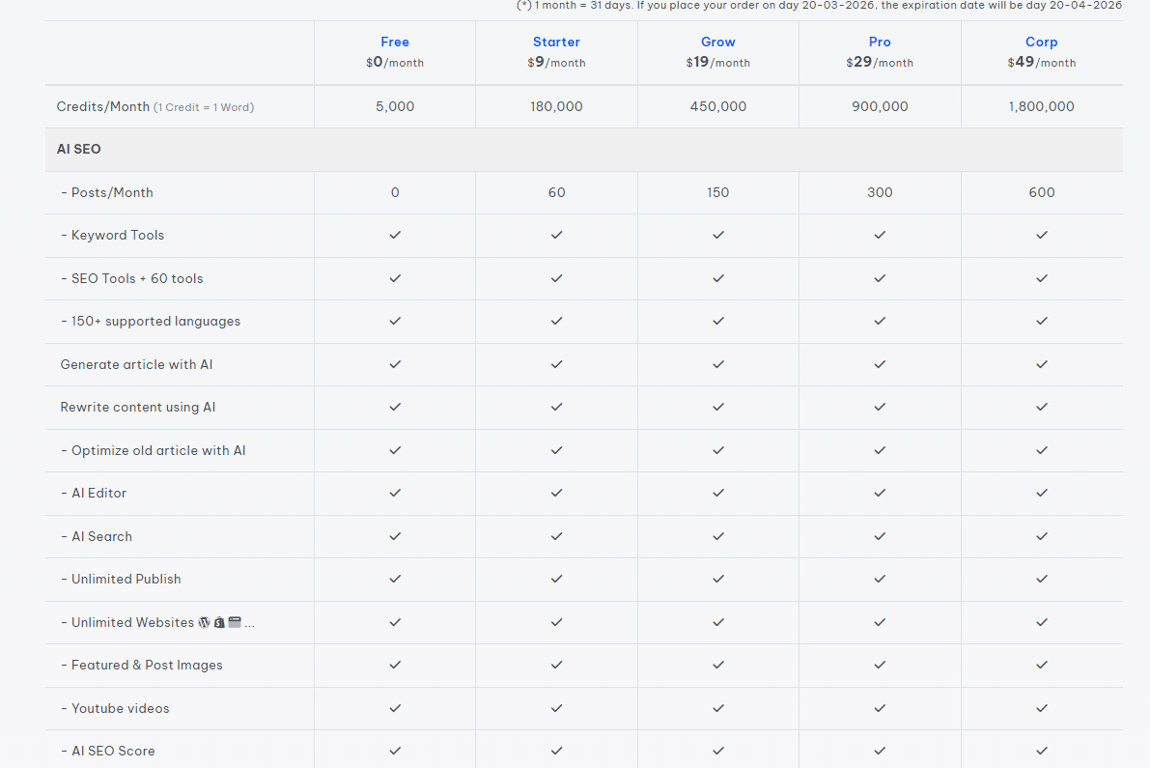Click the 1 month = 31 days note
Screen dimensions: 1150x768
[819, 5]
